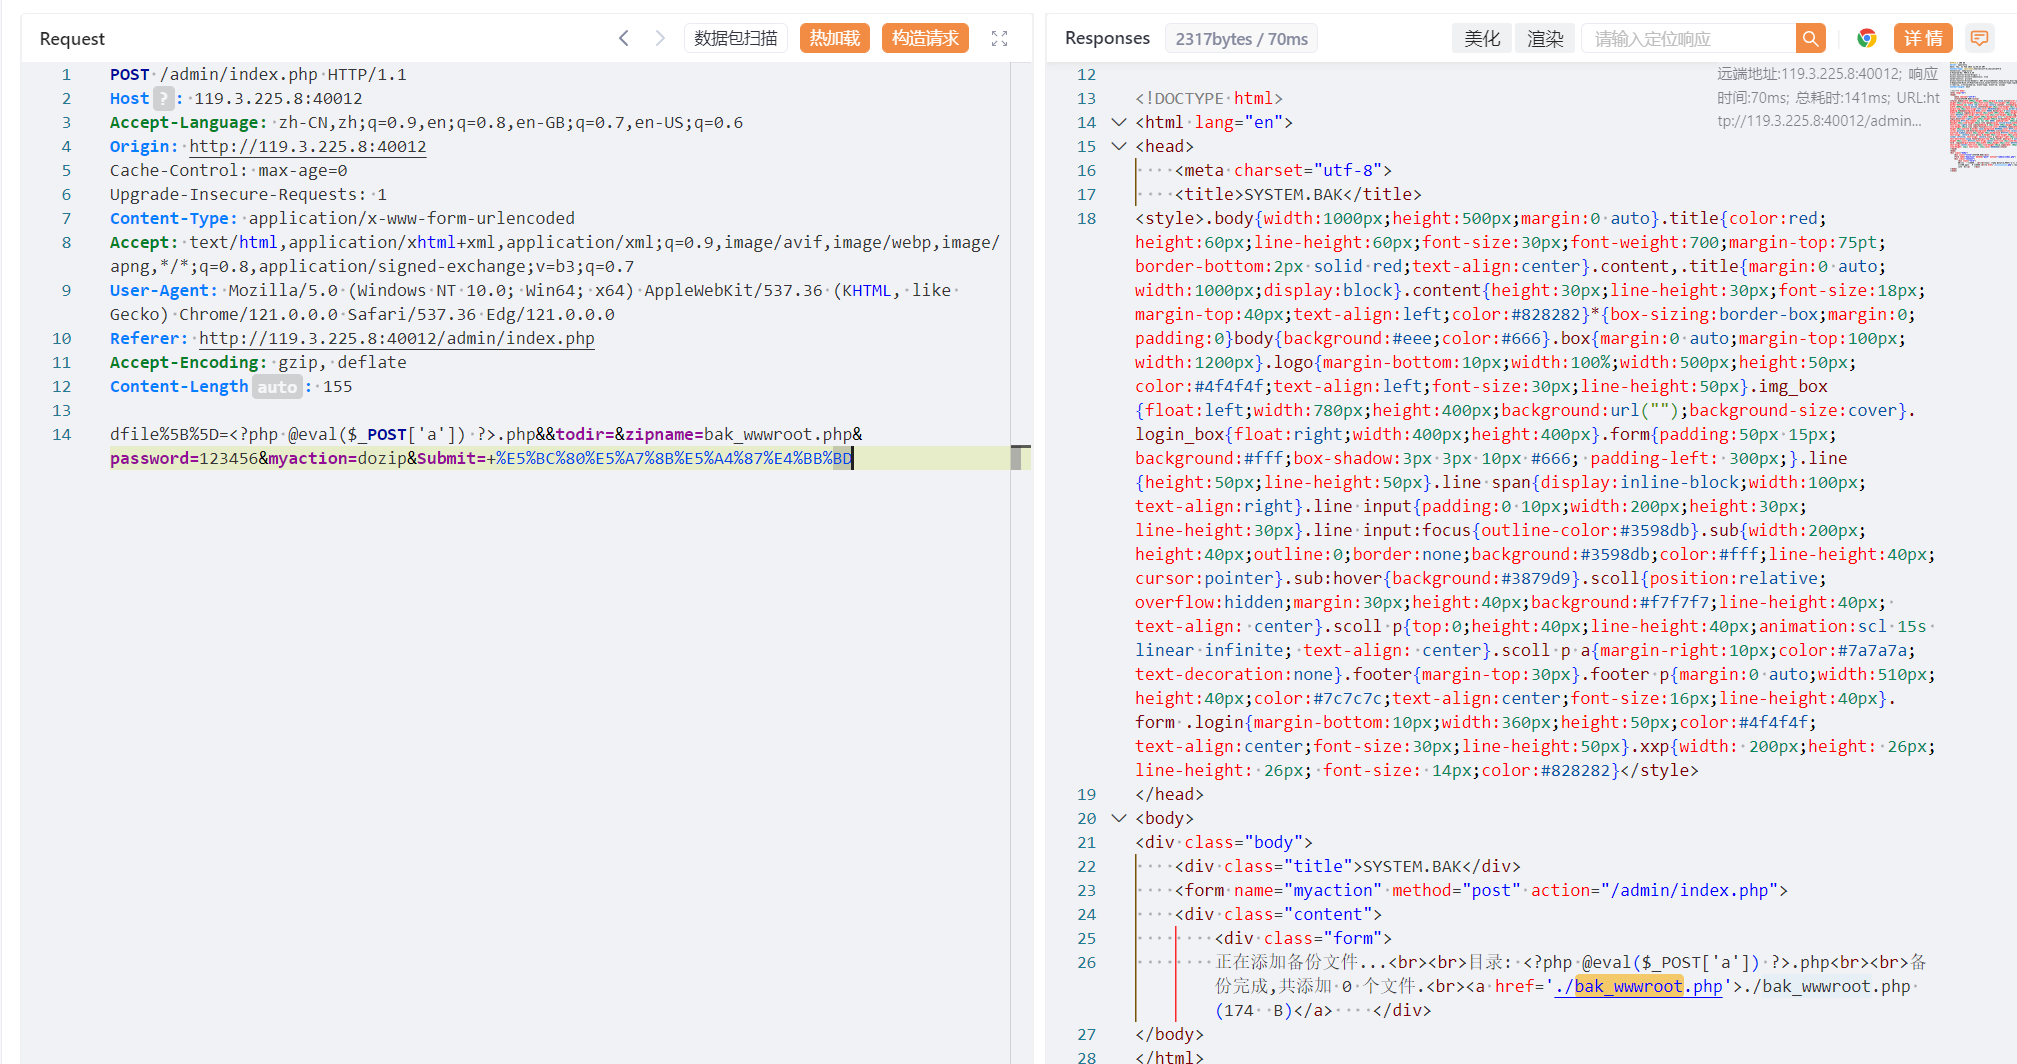Image resolution: width=2017 pixels, height=1064 pixels.
Task: Click the 美化 button in Responses
Action: (x=1482, y=38)
